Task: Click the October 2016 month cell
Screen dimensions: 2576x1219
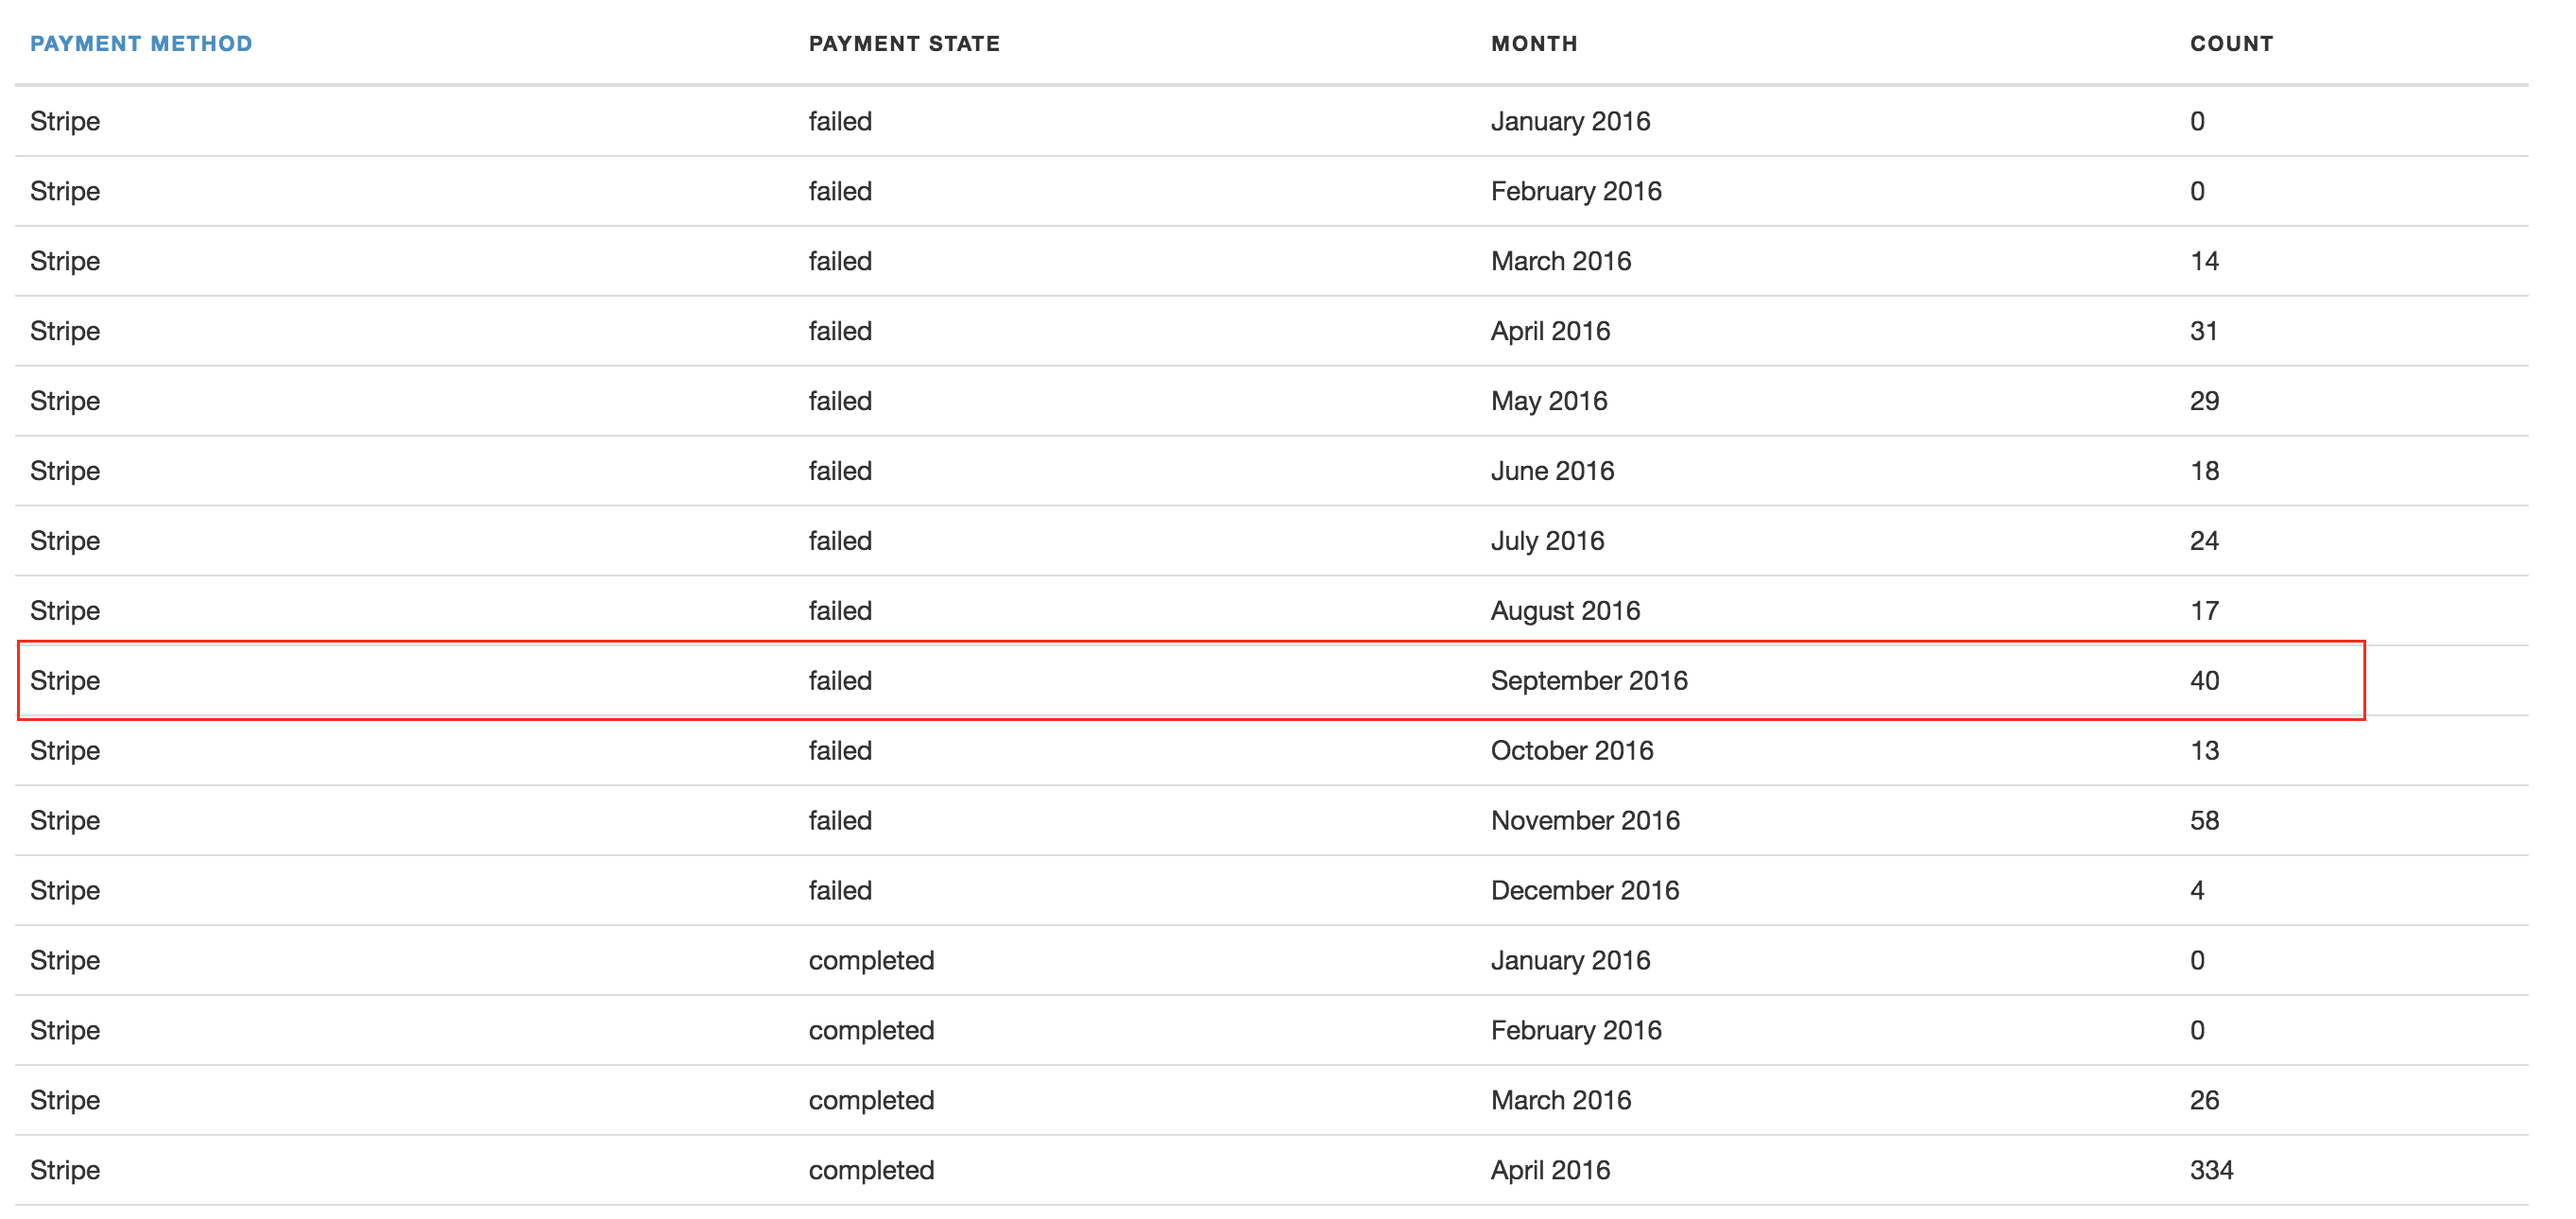Action: (x=1572, y=751)
